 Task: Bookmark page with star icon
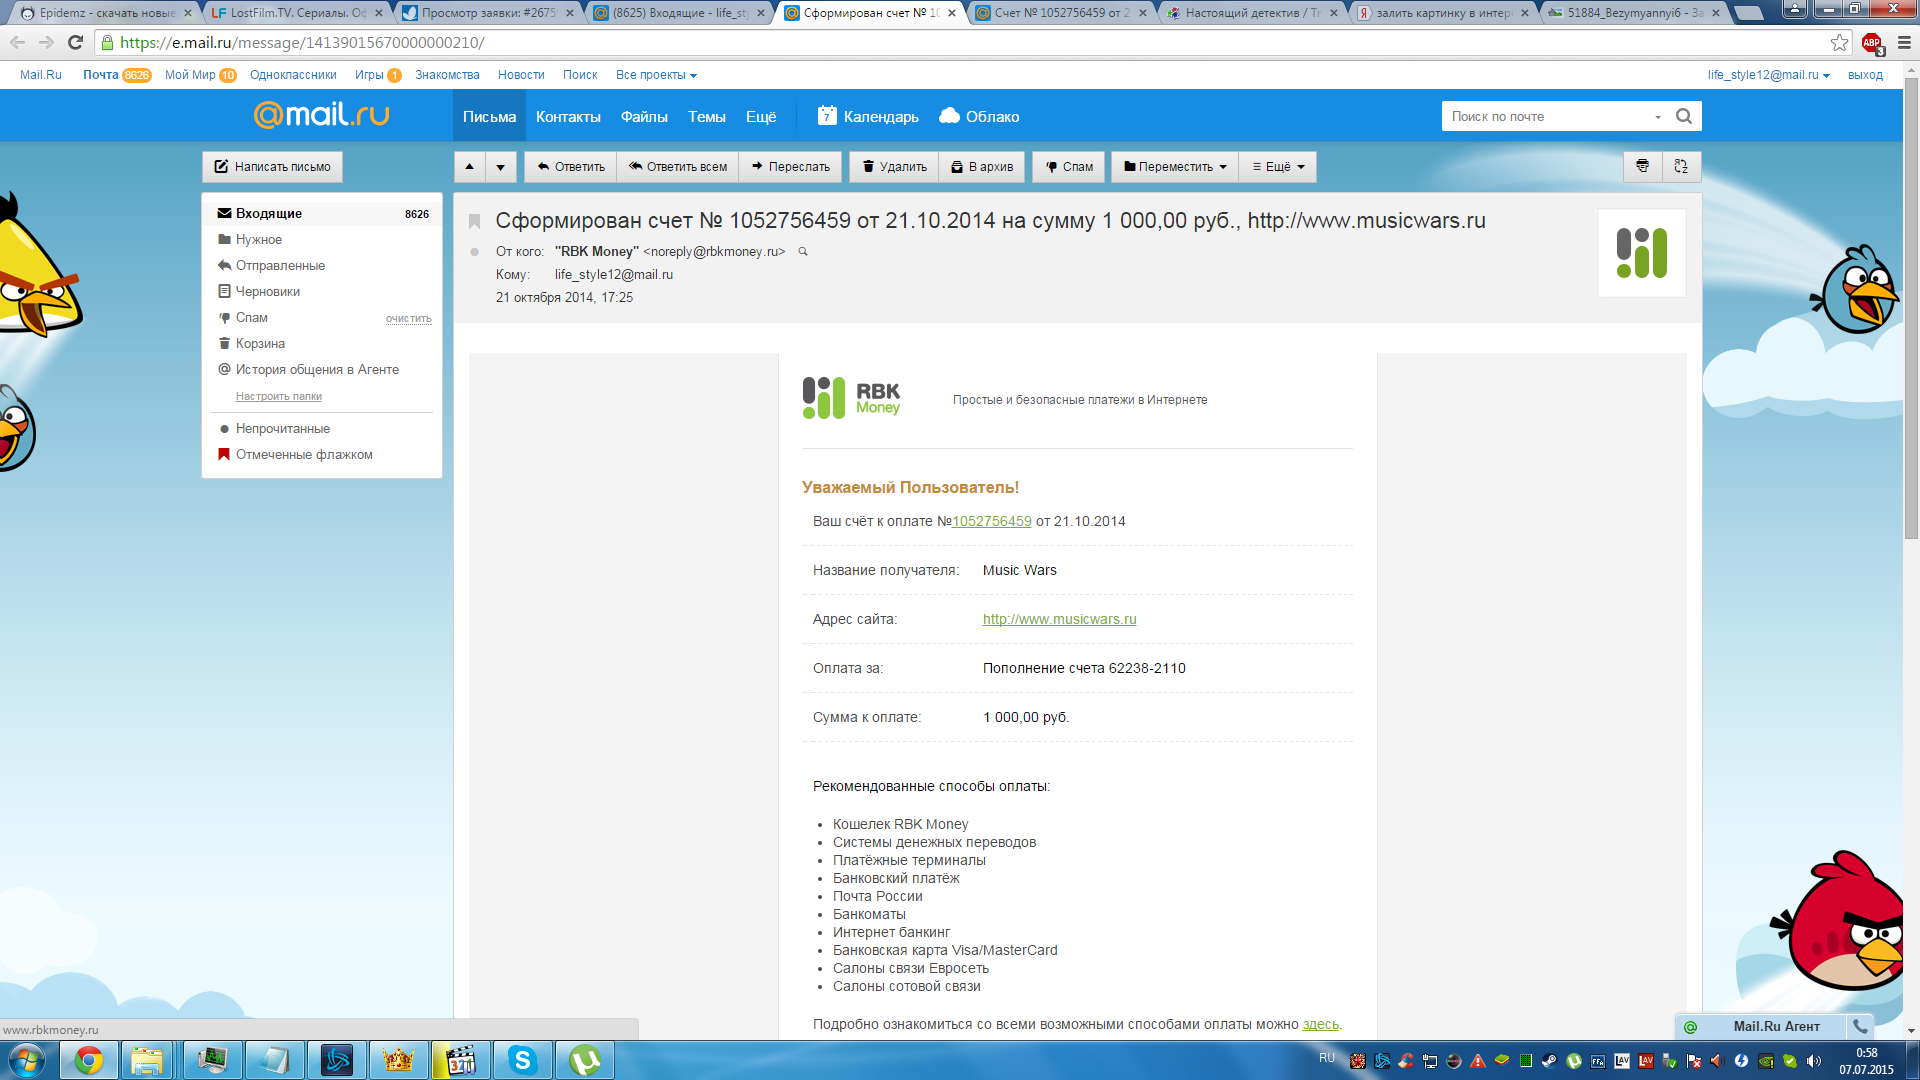click(1839, 43)
